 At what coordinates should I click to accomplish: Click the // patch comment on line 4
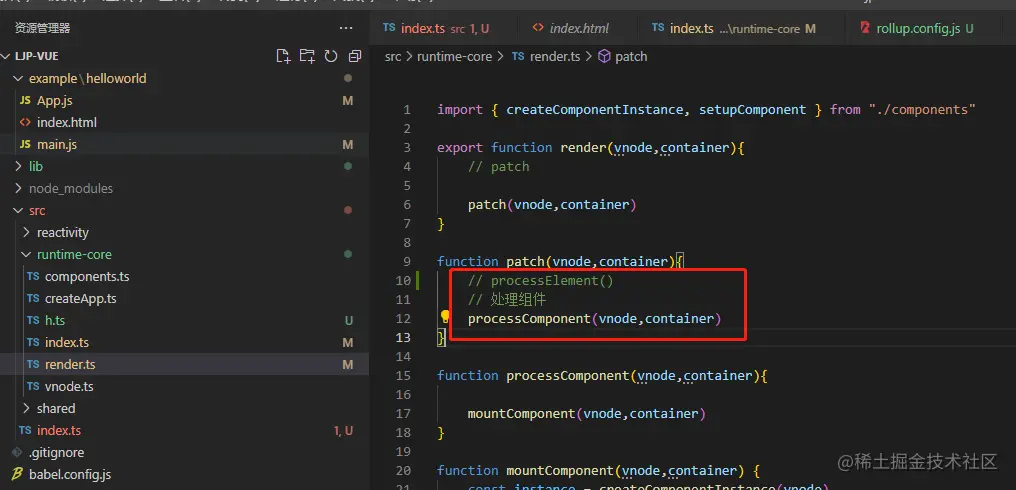499,167
